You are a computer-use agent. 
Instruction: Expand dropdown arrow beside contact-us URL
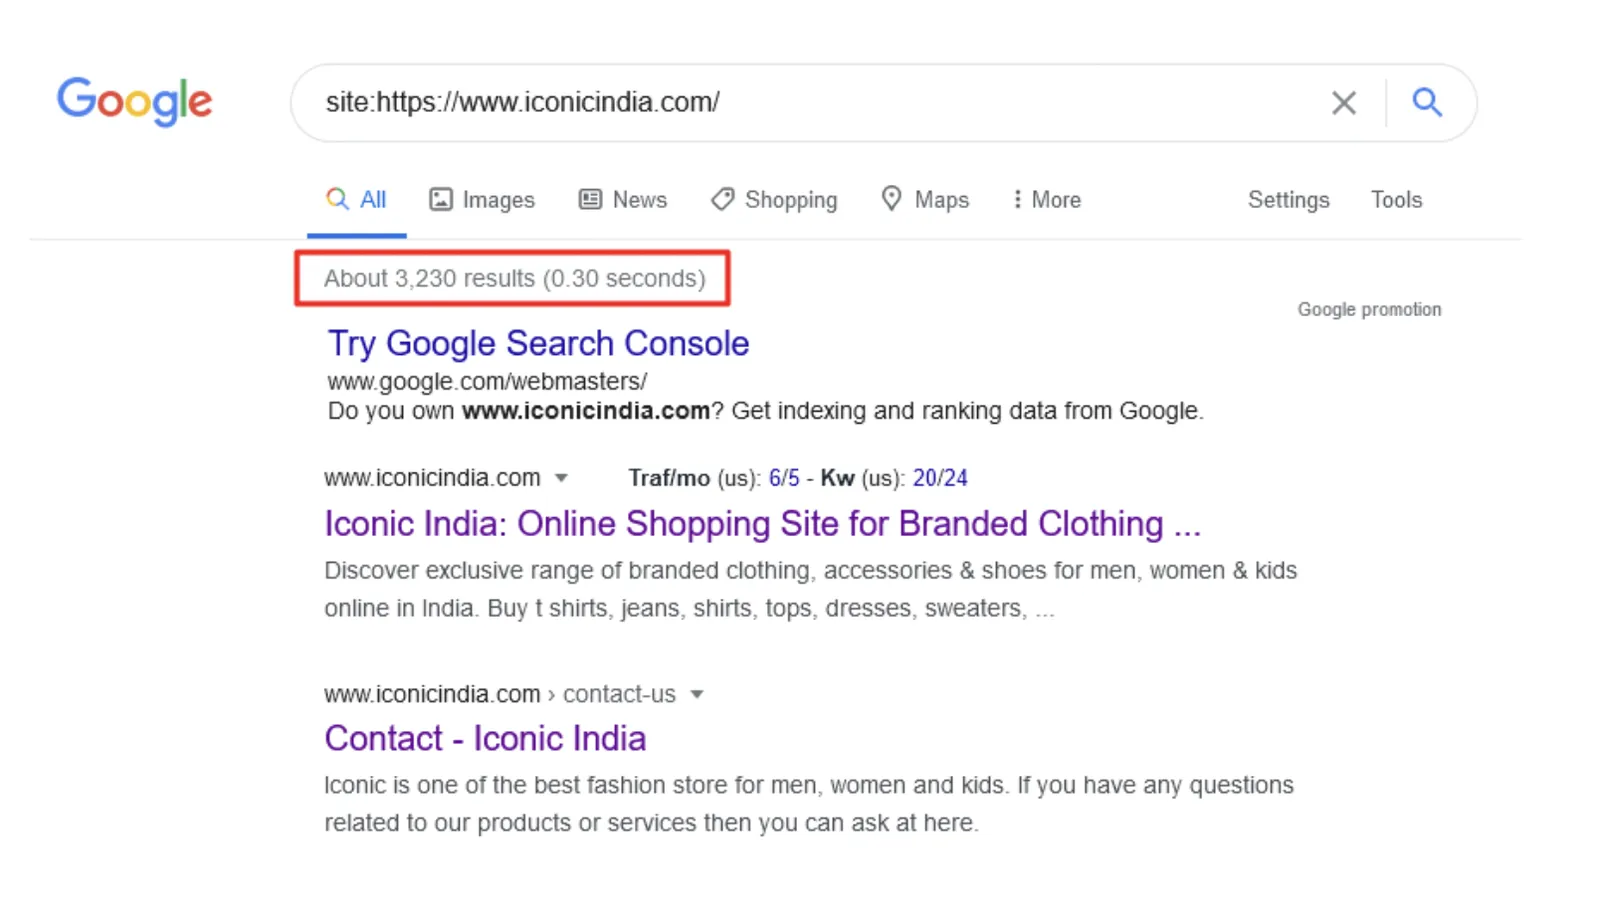pyautogui.click(x=697, y=694)
